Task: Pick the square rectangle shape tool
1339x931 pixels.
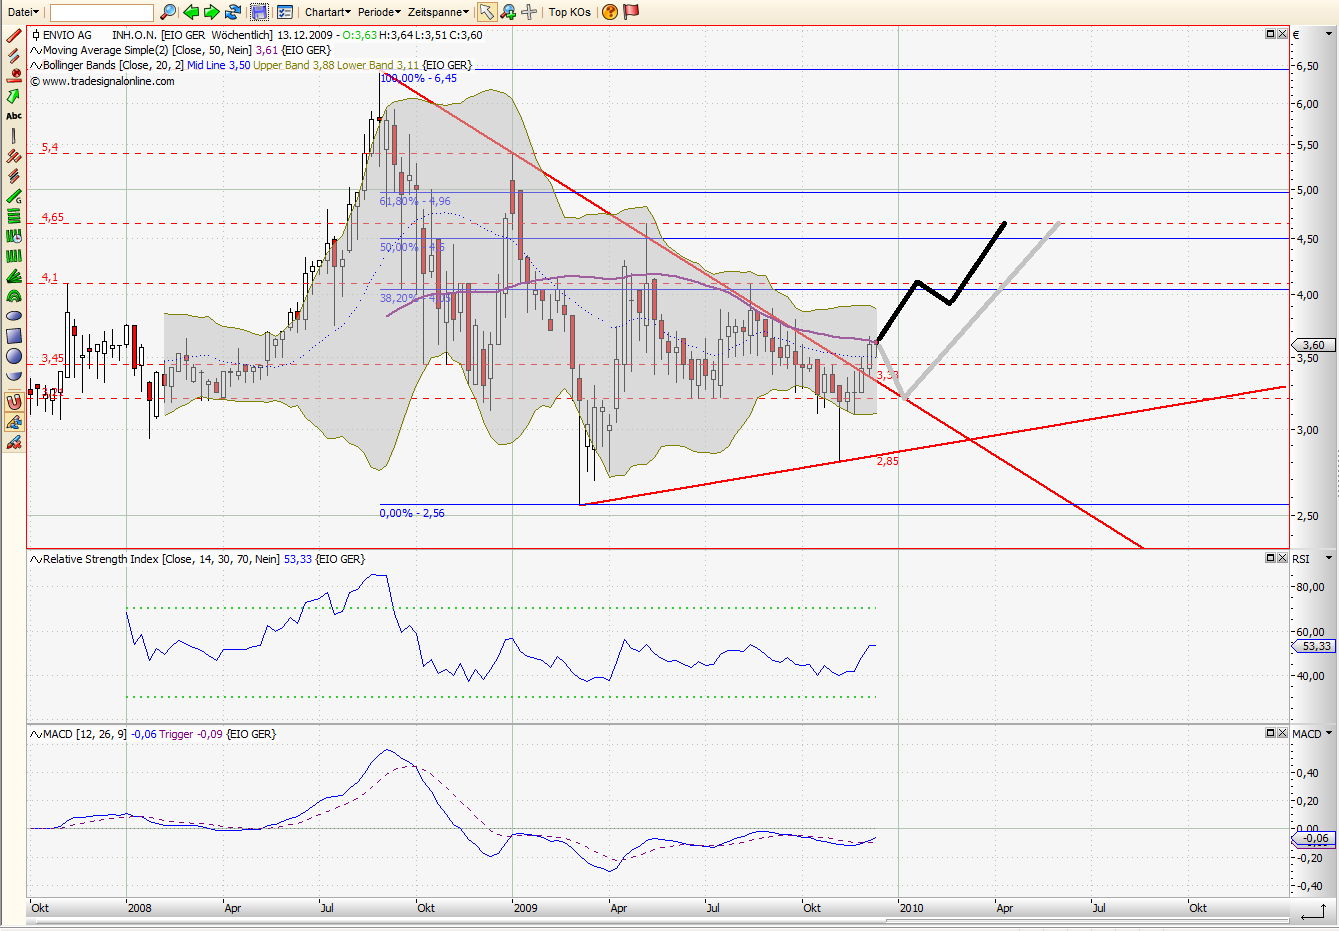Action: click(x=14, y=336)
